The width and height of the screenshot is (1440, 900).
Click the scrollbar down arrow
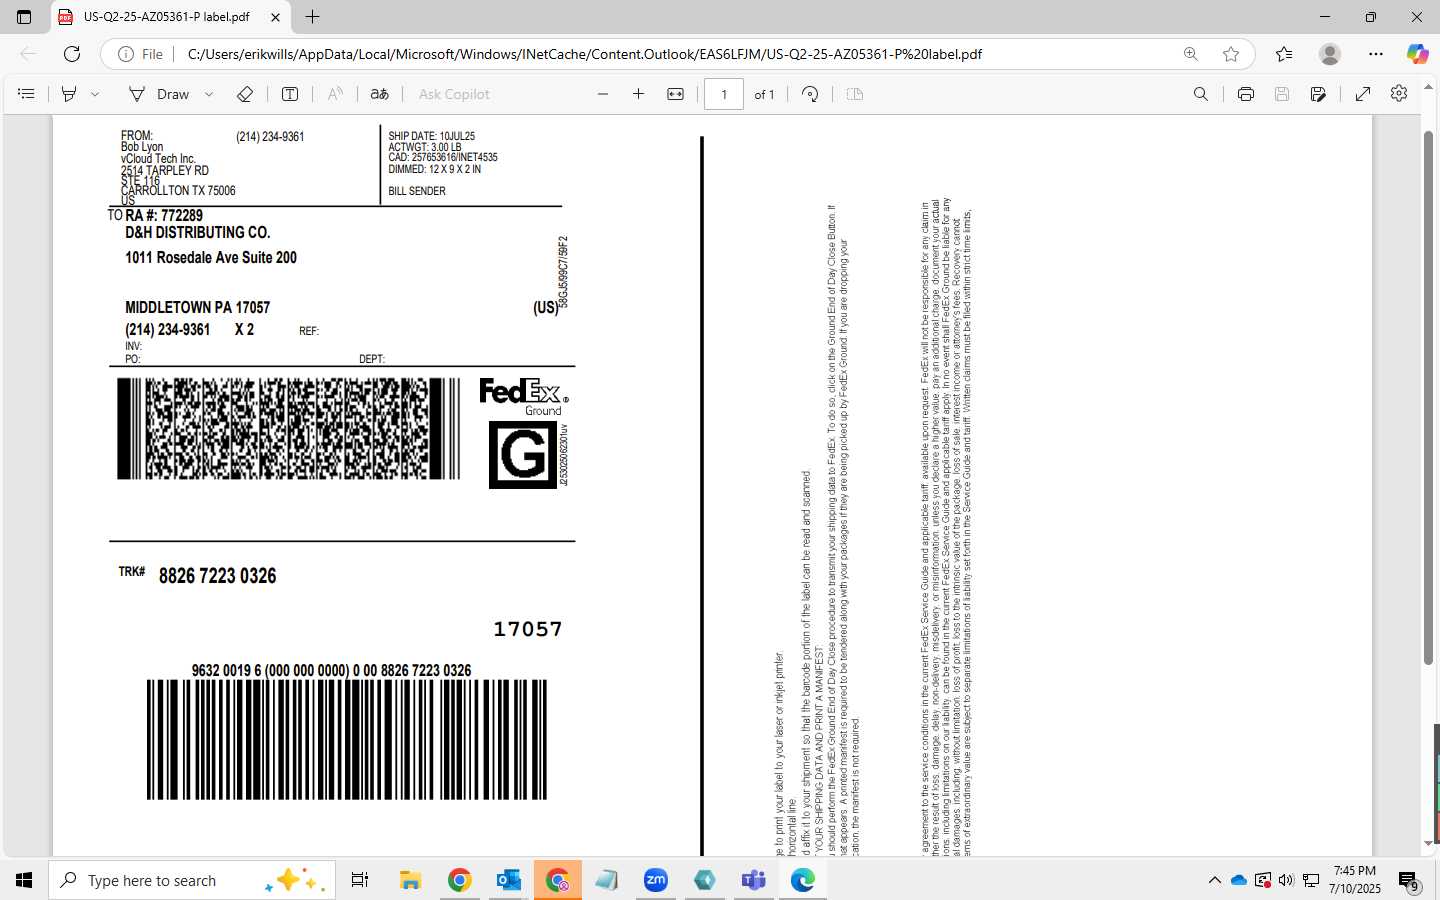(x=1429, y=845)
